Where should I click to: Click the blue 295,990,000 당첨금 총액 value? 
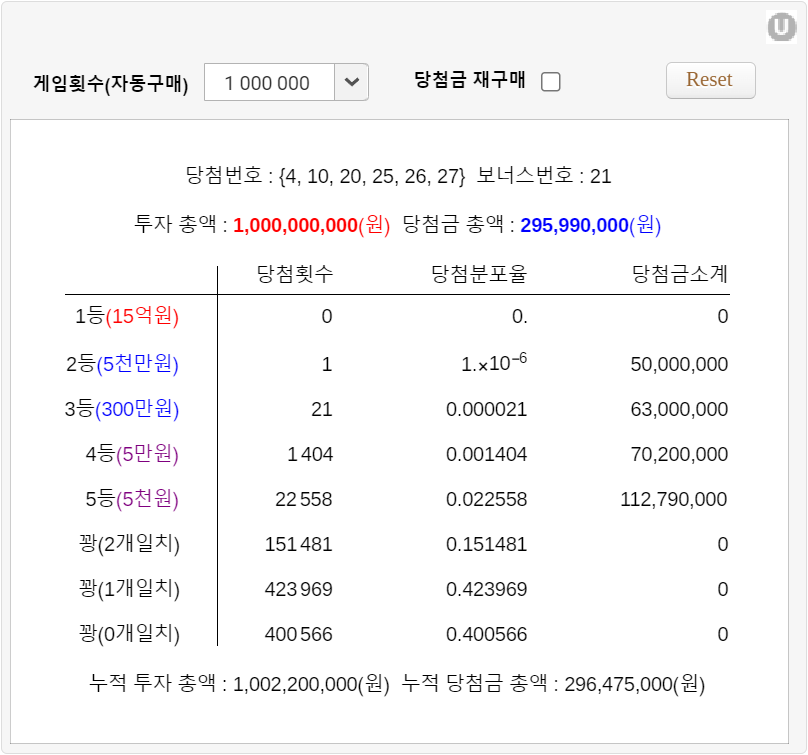coord(573,225)
